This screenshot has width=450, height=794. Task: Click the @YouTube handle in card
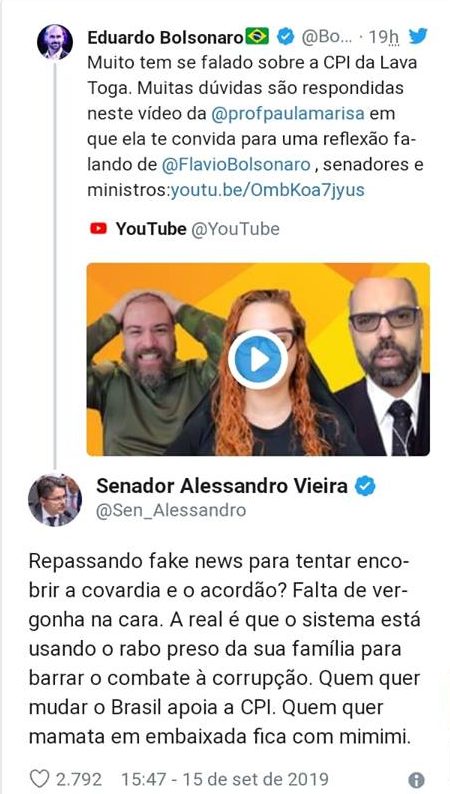click(235, 229)
